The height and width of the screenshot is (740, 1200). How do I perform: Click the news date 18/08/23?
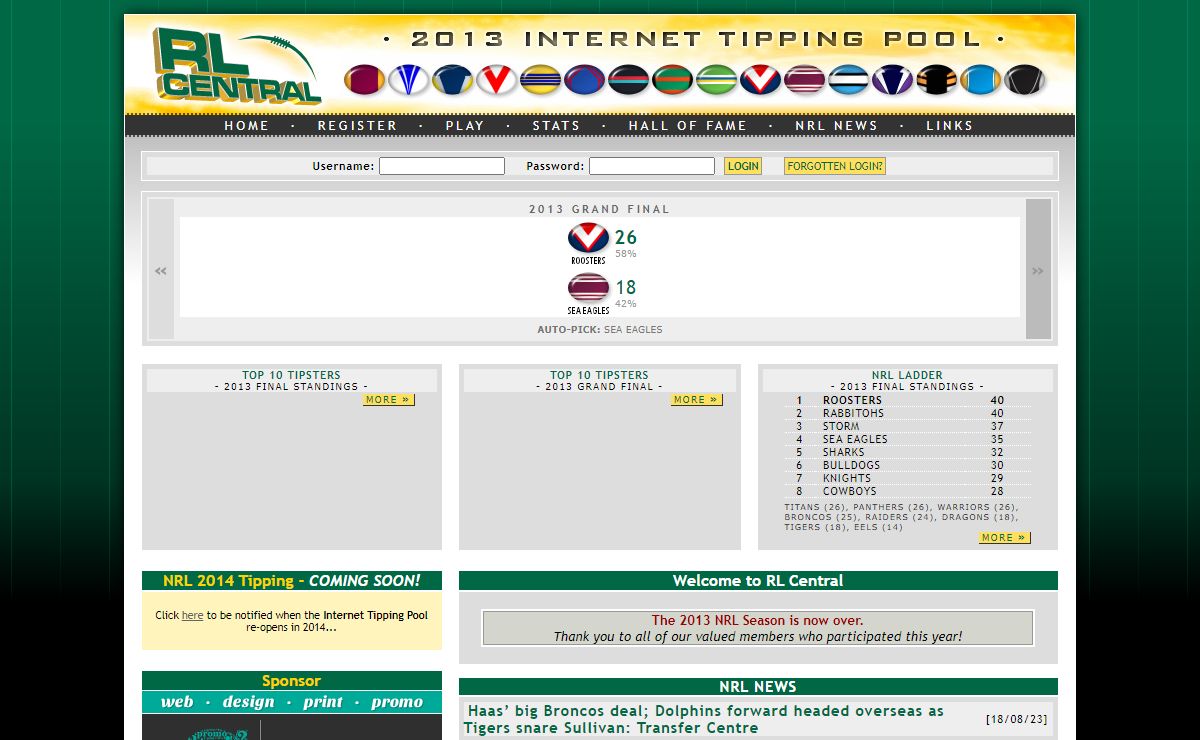pos(1017,719)
